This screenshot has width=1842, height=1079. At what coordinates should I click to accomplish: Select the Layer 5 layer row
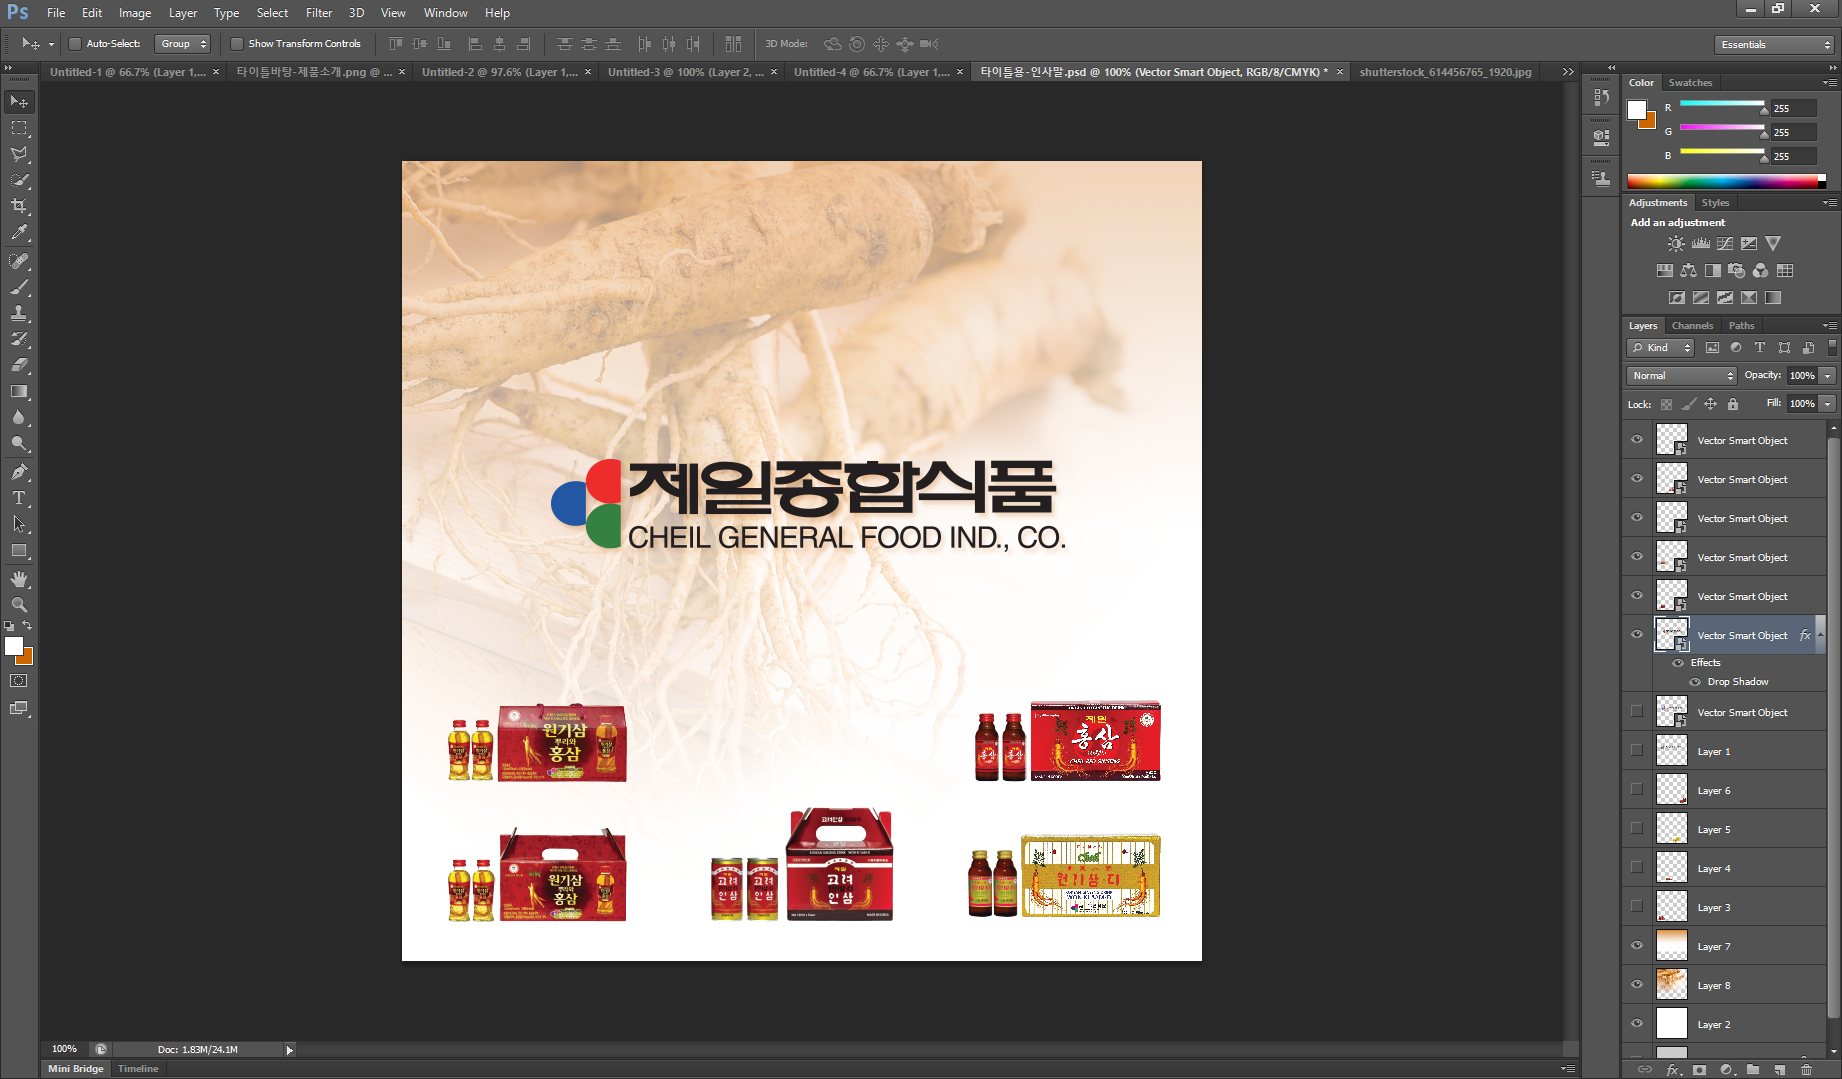point(1725,829)
